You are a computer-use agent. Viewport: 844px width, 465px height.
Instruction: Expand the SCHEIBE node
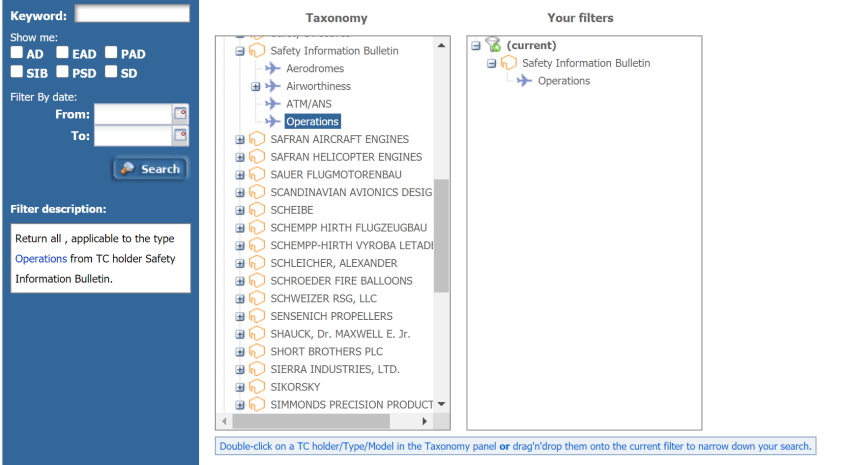pos(240,210)
